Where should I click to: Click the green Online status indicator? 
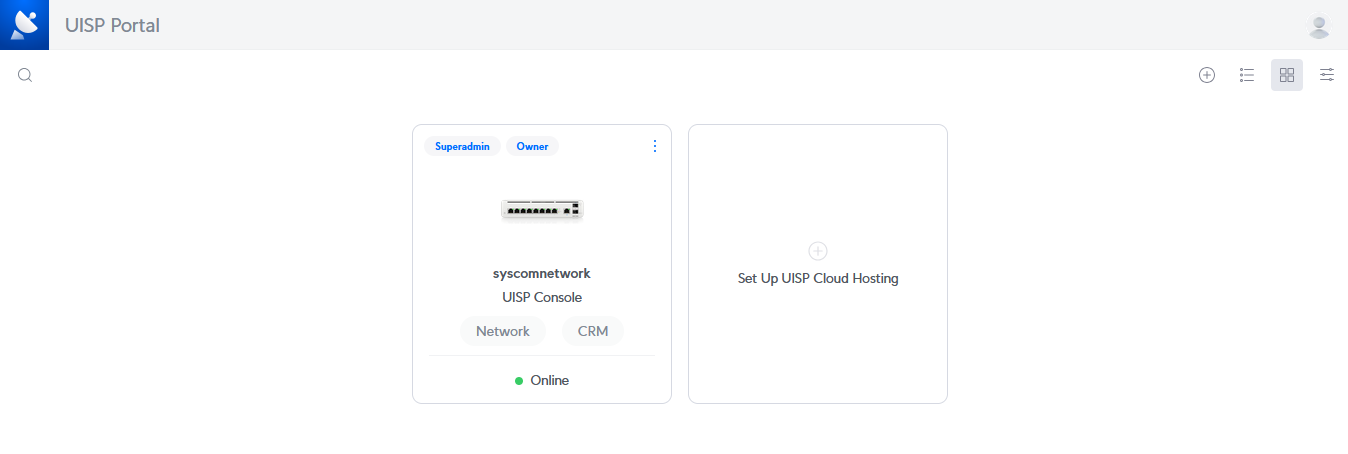click(519, 381)
